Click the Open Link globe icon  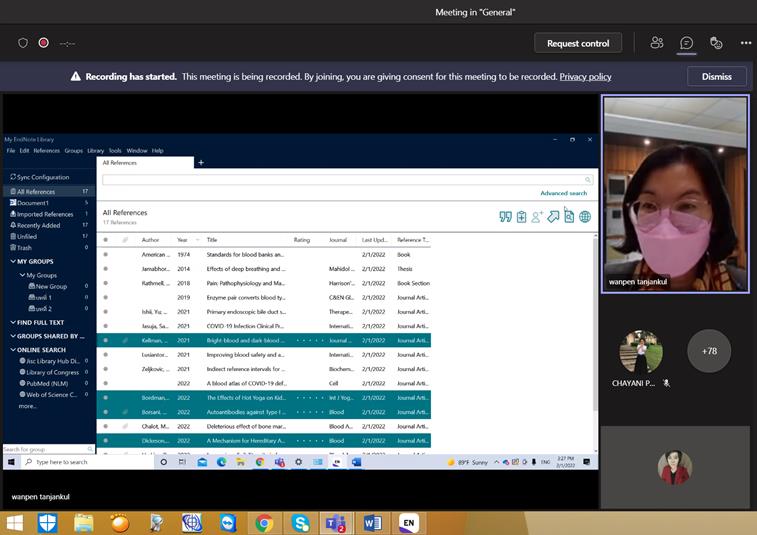(585, 217)
